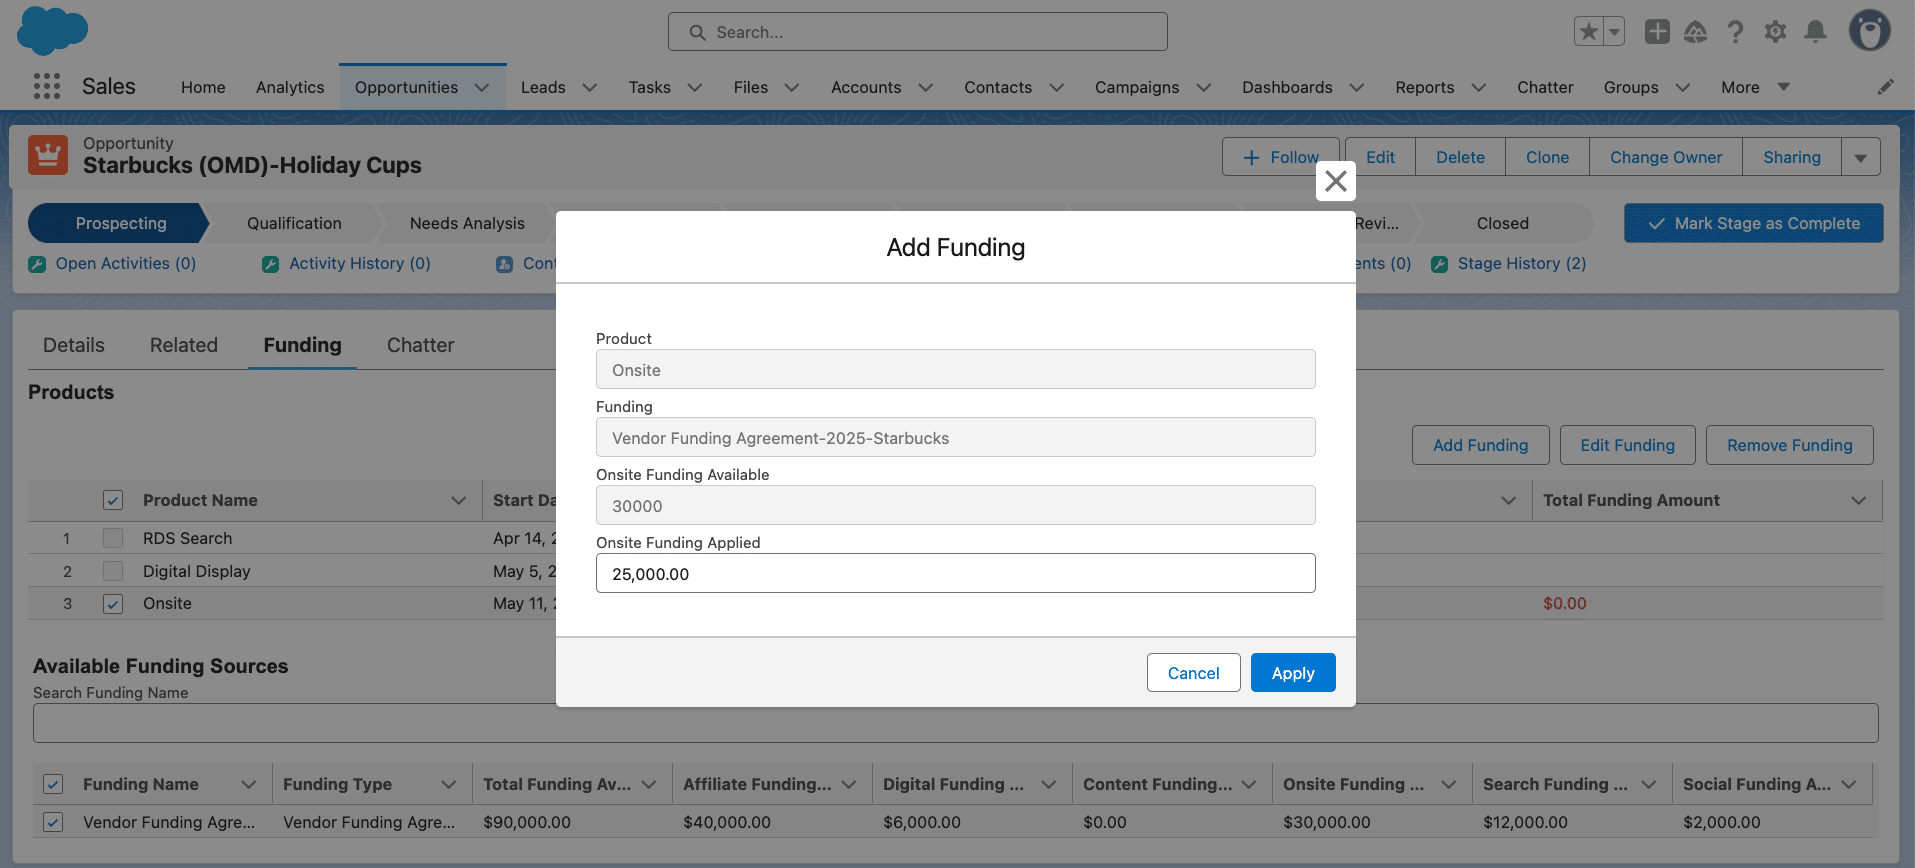Expand the Opportunities tab dropdown chevron

[x=482, y=87]
